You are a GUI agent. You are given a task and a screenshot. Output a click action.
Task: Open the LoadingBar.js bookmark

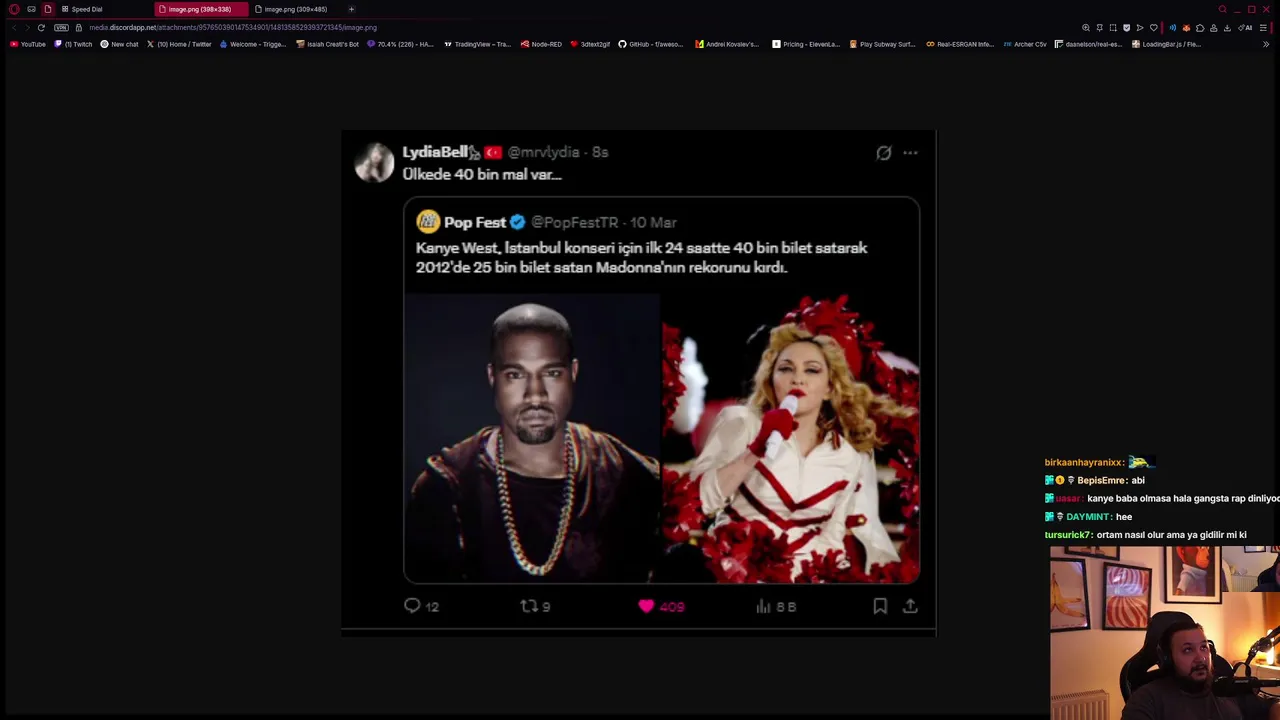[1166, 44]
